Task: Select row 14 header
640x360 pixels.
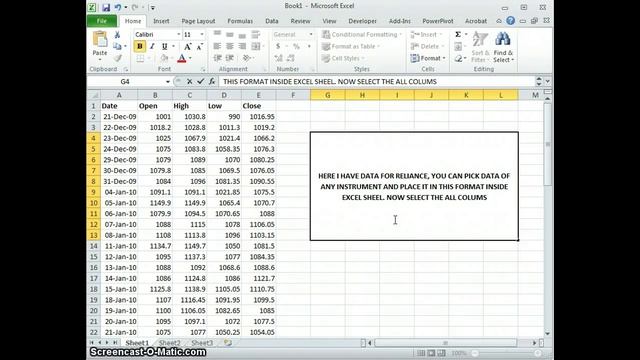Action: pos(93,246)
